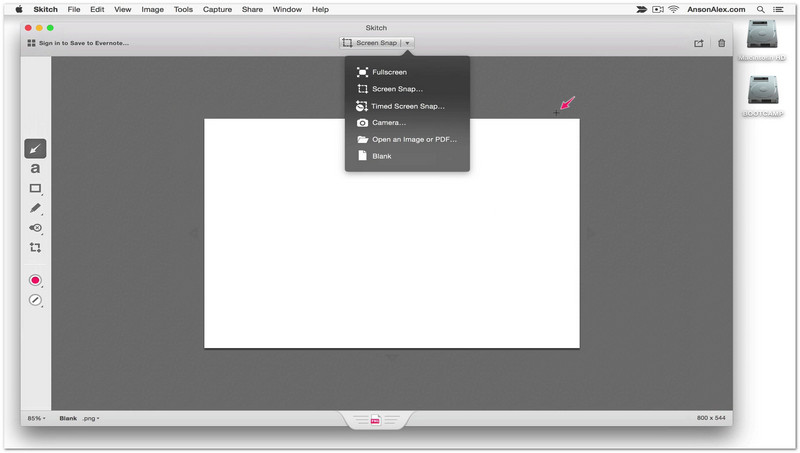Click the Blank file name field
Viewport: 800px width, 453px height.
[x=68, y=418]
